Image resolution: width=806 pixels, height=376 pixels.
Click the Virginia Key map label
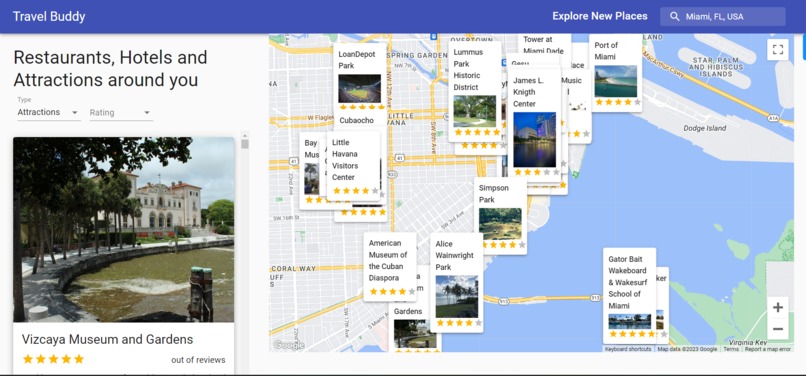(x=748, y=342)
